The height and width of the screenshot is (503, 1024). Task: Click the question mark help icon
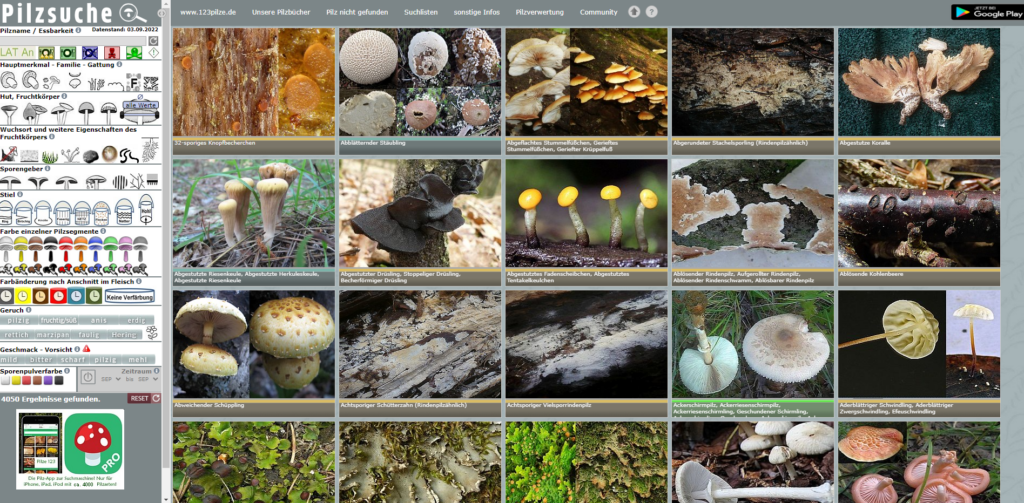click(651, 12)
